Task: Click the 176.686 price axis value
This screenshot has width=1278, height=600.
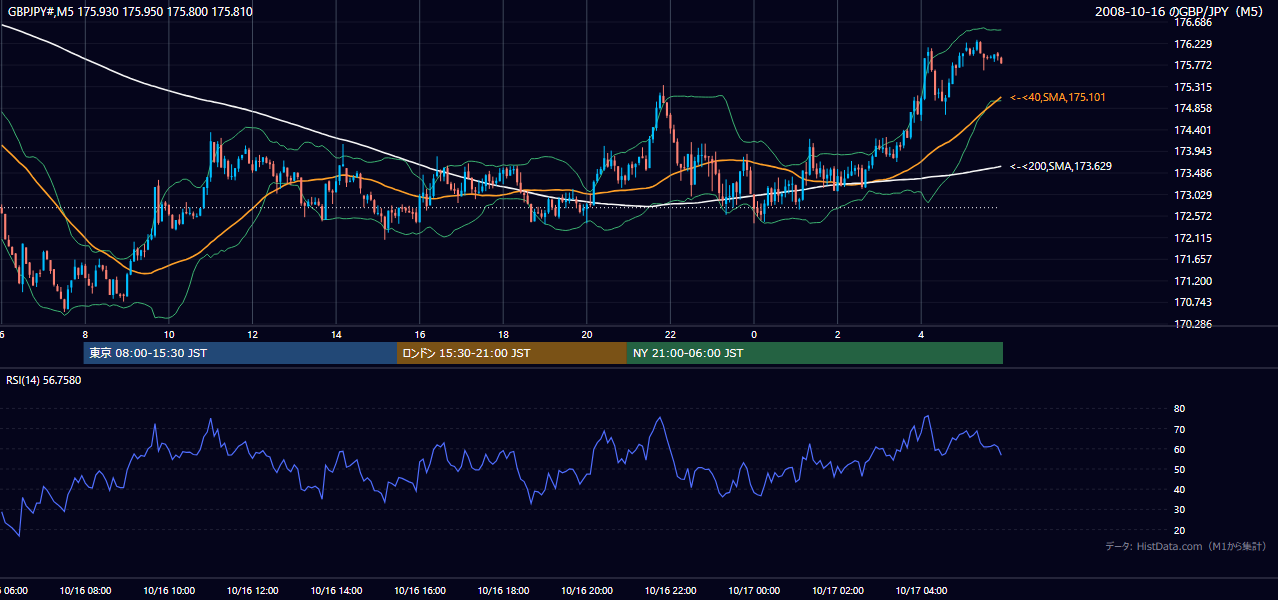Action: (1193, 22)
